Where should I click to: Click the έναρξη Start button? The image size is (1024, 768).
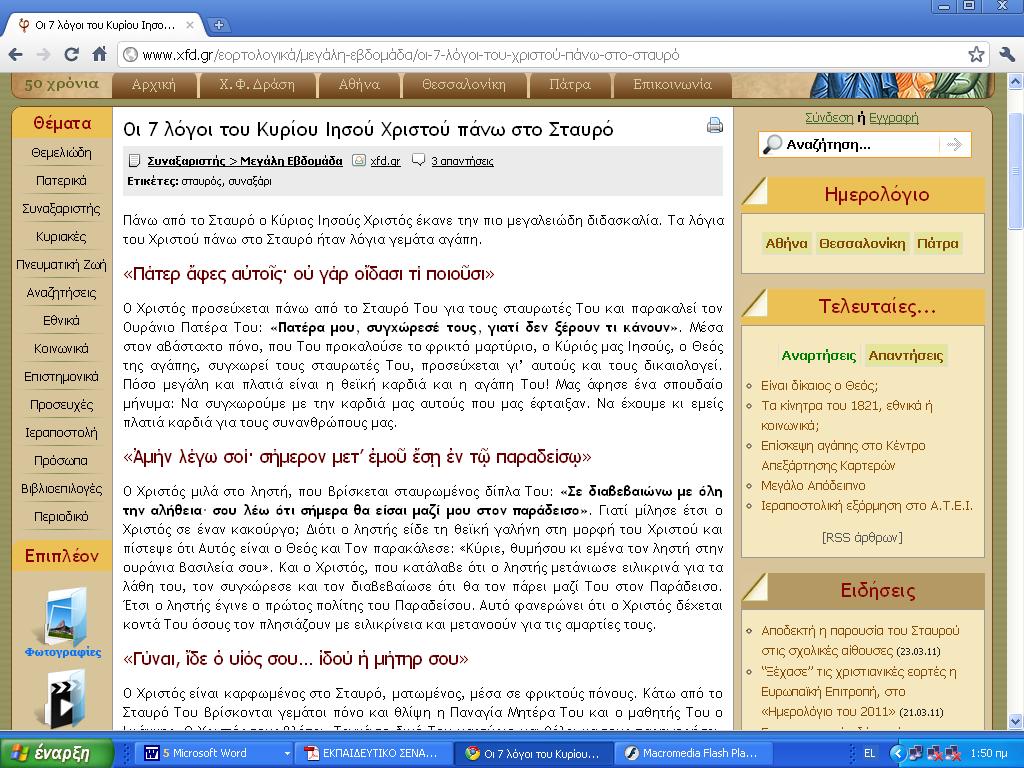(x=56, y=753)
